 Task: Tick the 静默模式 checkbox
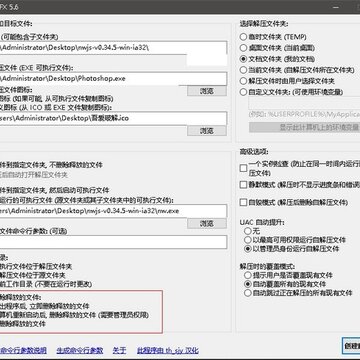244,185
